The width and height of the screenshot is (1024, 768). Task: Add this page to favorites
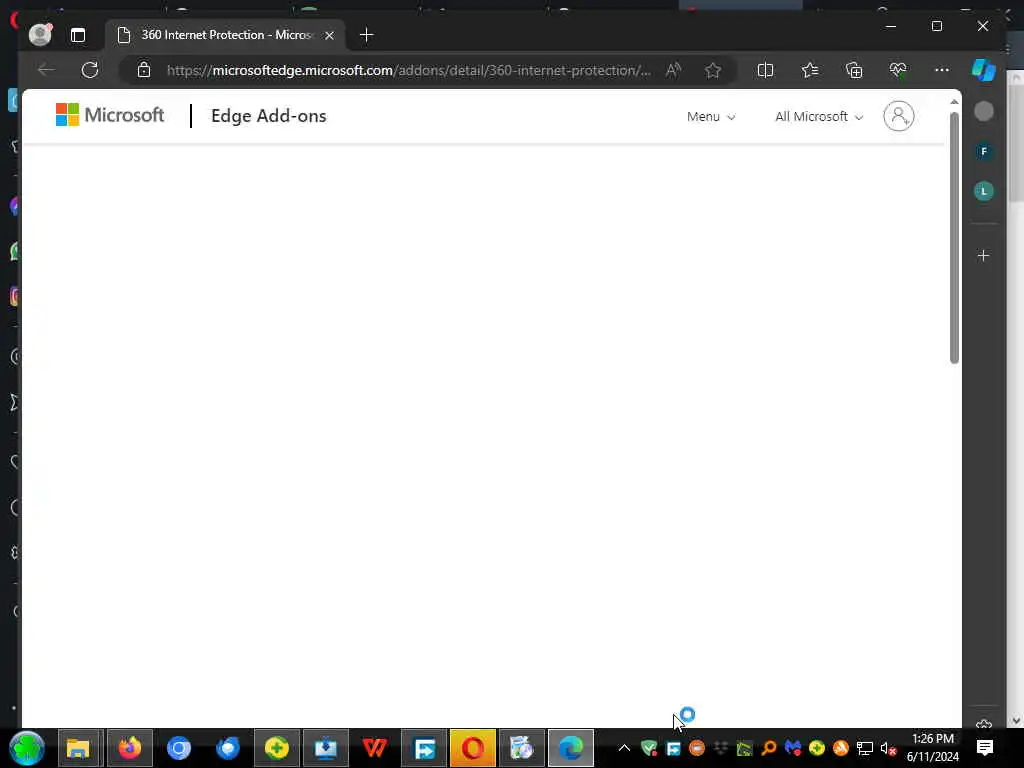pyautogui.click(x=712, y=70)
